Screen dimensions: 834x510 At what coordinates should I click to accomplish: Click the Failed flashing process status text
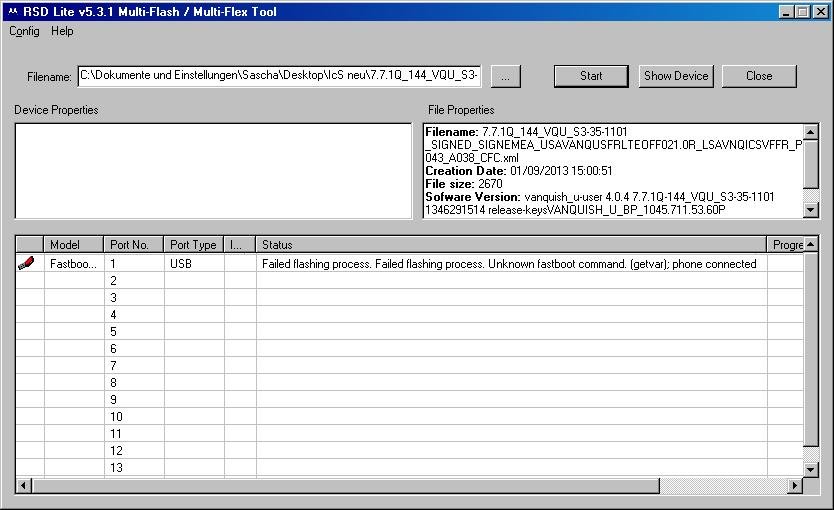[509, 263]
